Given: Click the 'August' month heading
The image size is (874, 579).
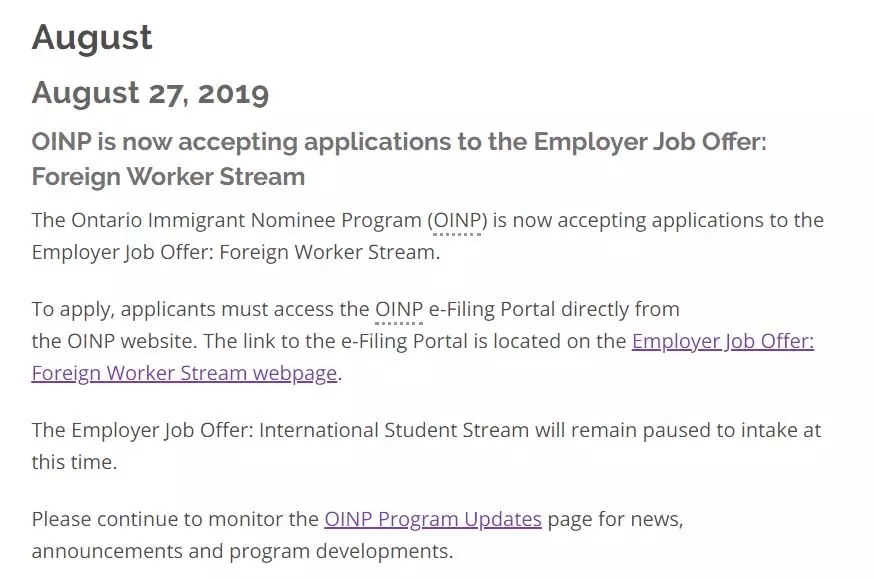Looking at the screenshot, I should 92,38.
